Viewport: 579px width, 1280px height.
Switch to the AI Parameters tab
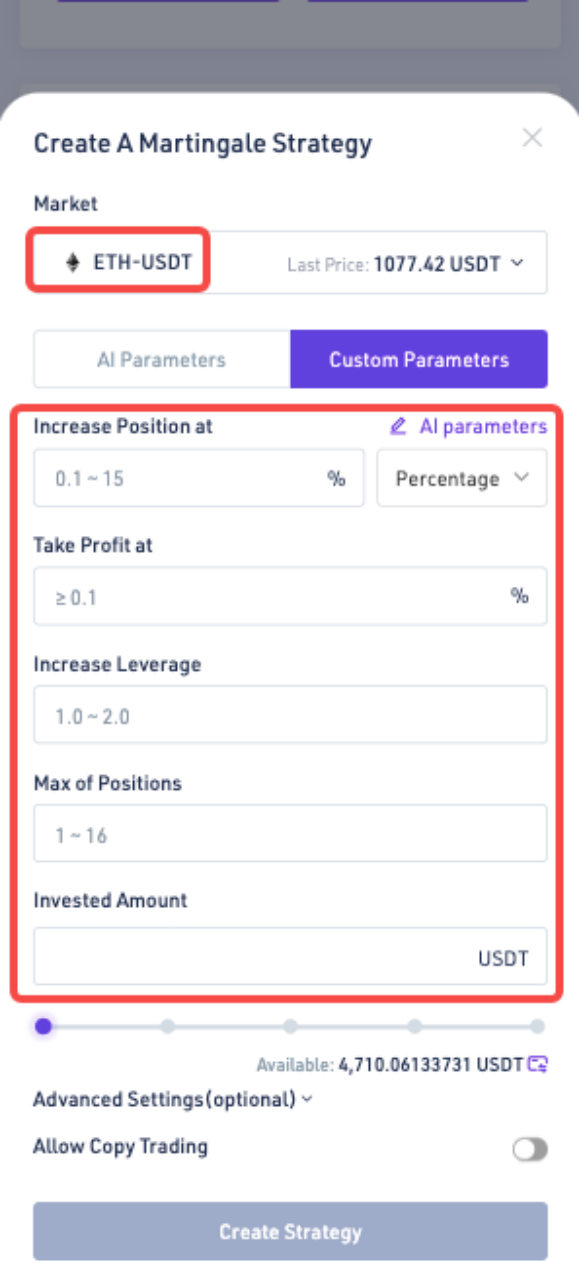coord(162,360)
